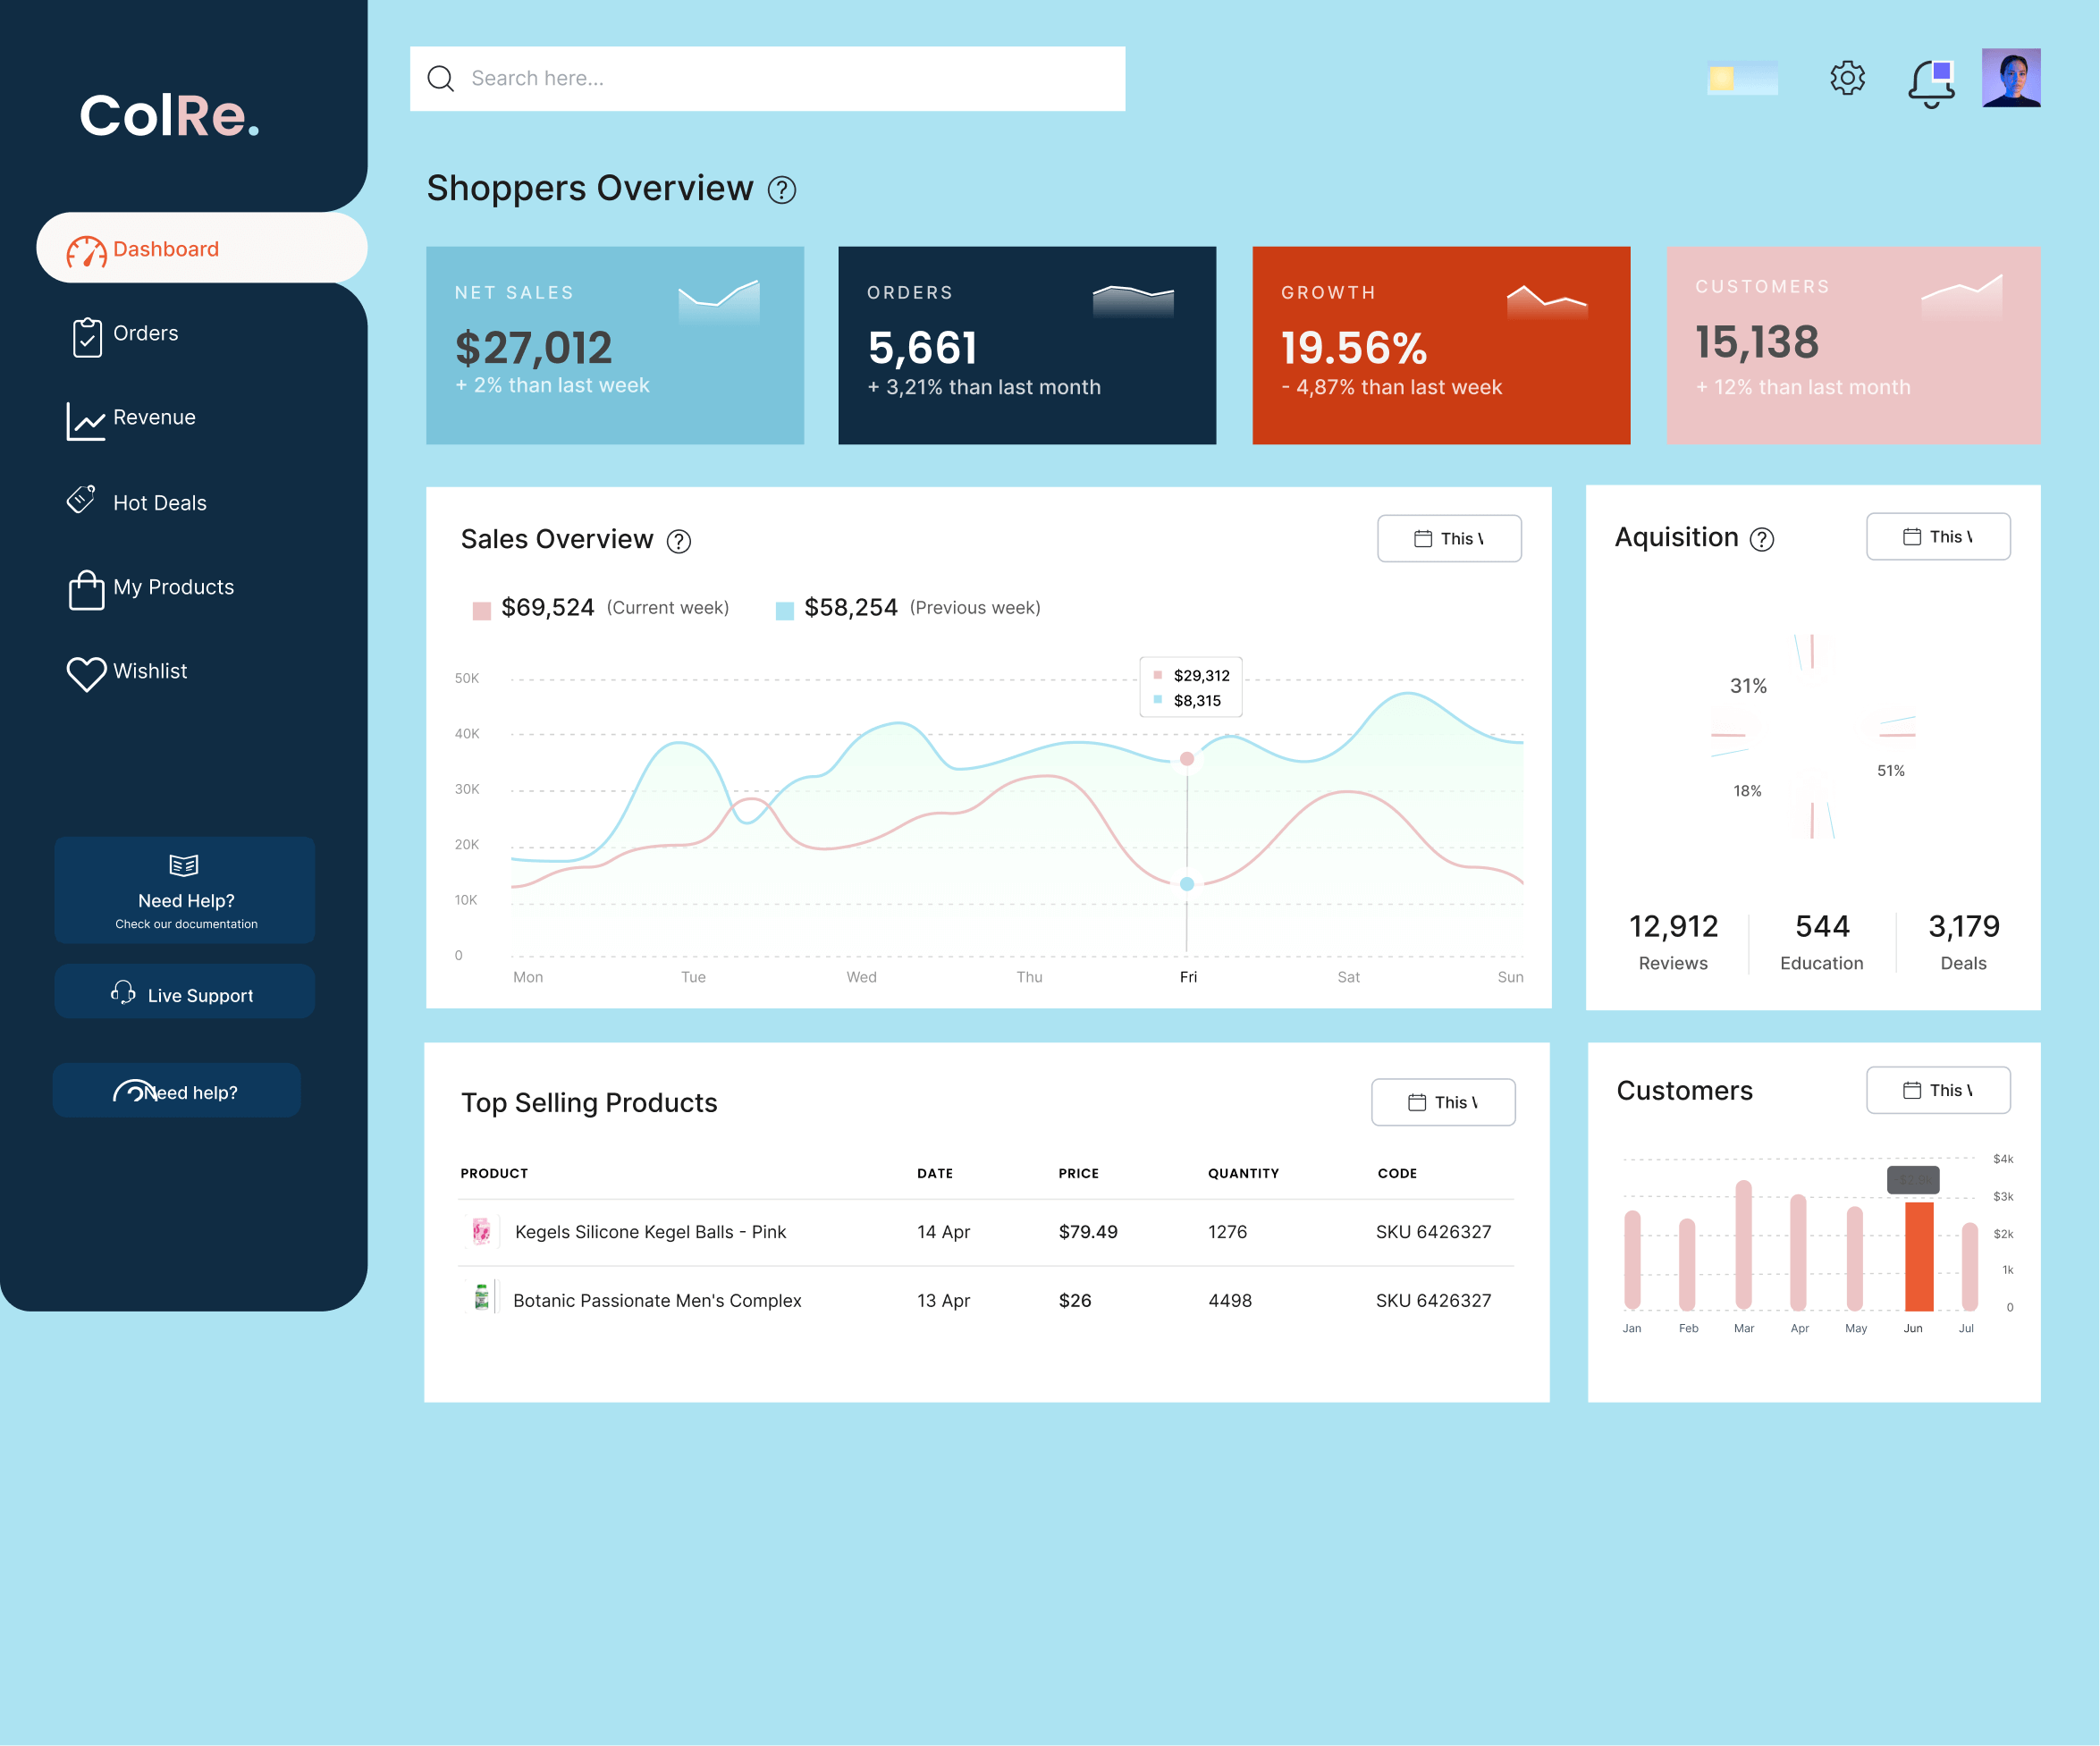Image resolution: width=2100 pixels, height=1746 pixels.
Task: Open Hot Deals tag icon
Action: coord(81,499)
